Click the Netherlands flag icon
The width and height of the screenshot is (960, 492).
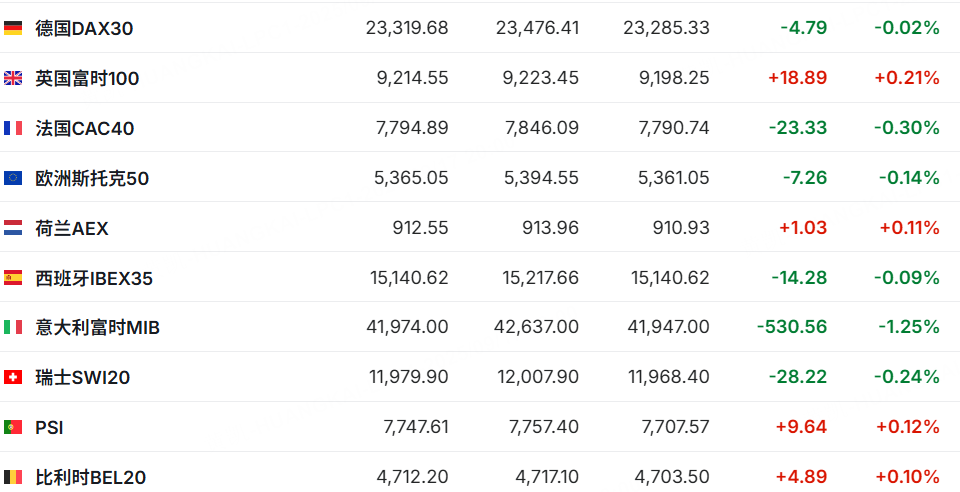coord(13,228)
